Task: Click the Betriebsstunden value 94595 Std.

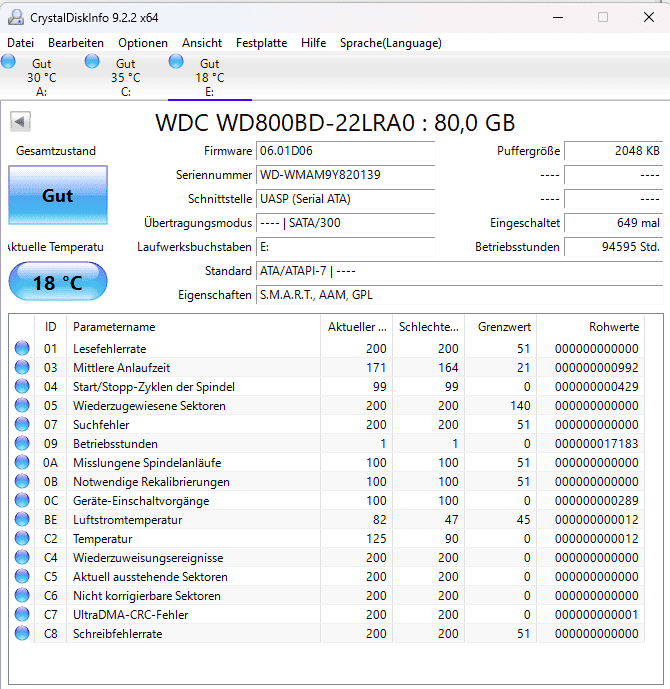Action: 613,247
